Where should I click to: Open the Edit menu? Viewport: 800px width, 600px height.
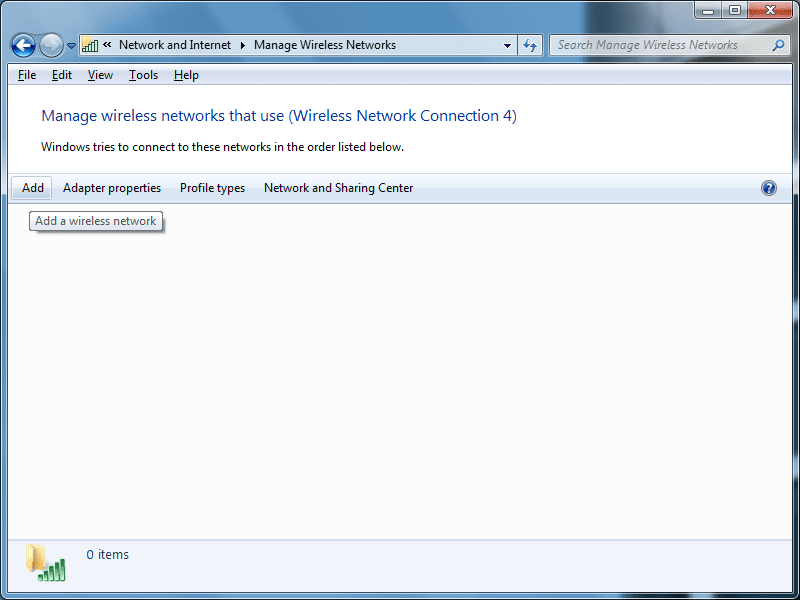coord(62,75)
